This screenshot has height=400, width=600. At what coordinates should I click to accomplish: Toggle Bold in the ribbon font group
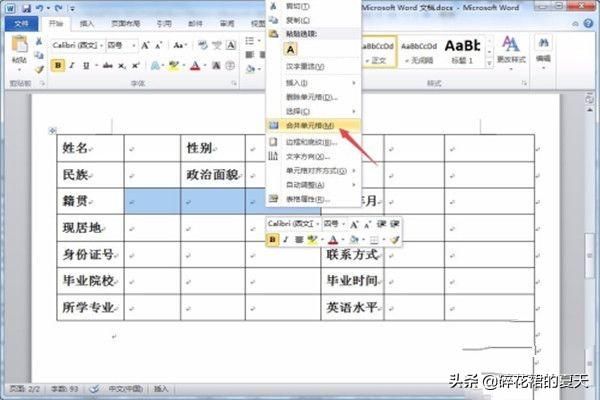[x=58, y=66]
